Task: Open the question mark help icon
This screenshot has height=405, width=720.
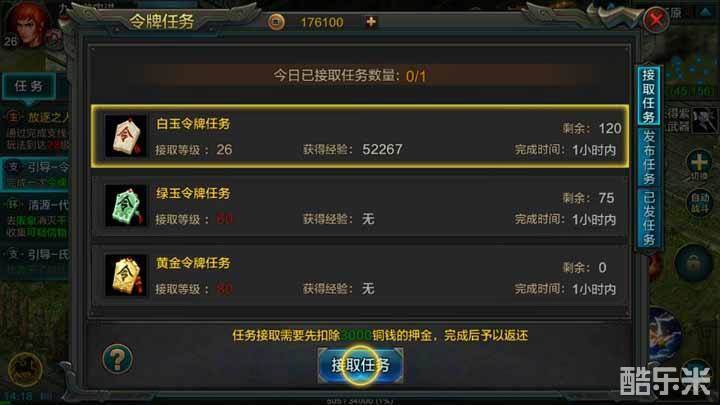Action: click(117, 359)
